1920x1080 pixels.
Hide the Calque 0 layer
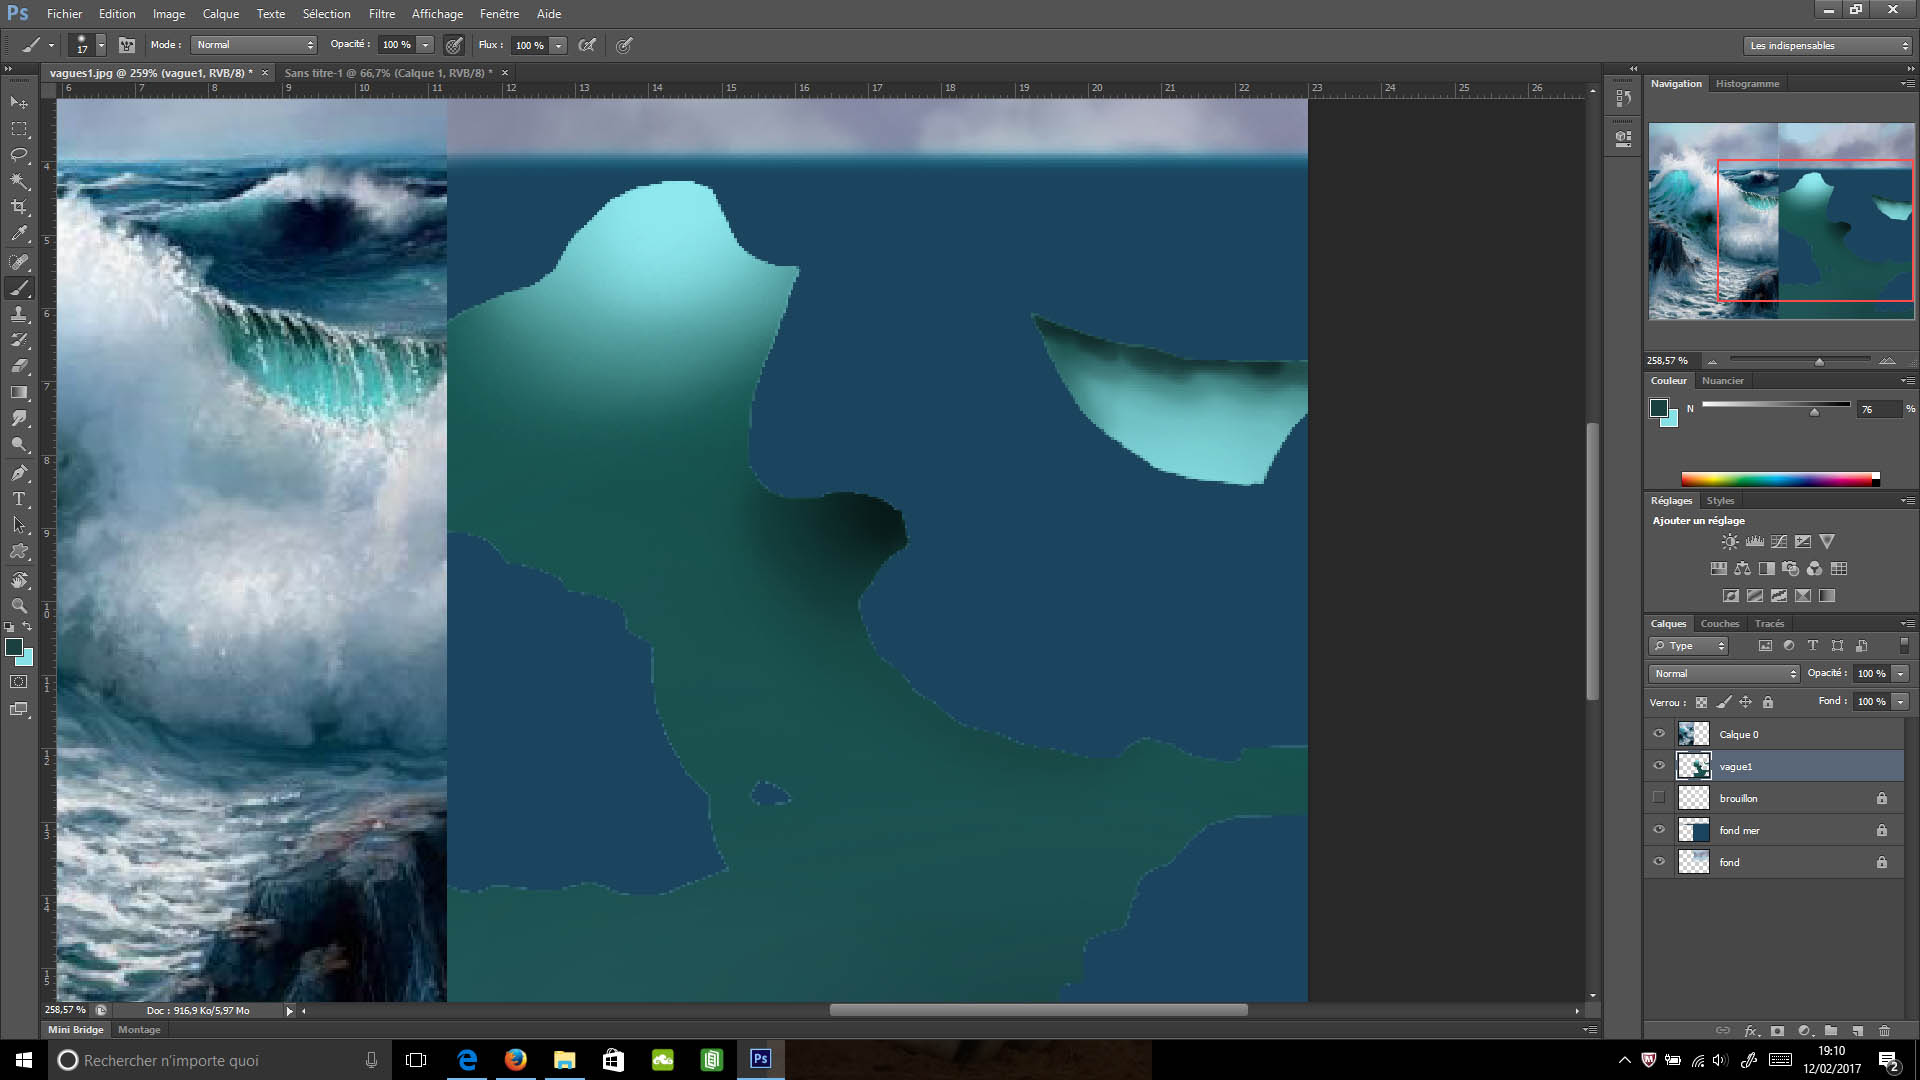point(1659,734)
